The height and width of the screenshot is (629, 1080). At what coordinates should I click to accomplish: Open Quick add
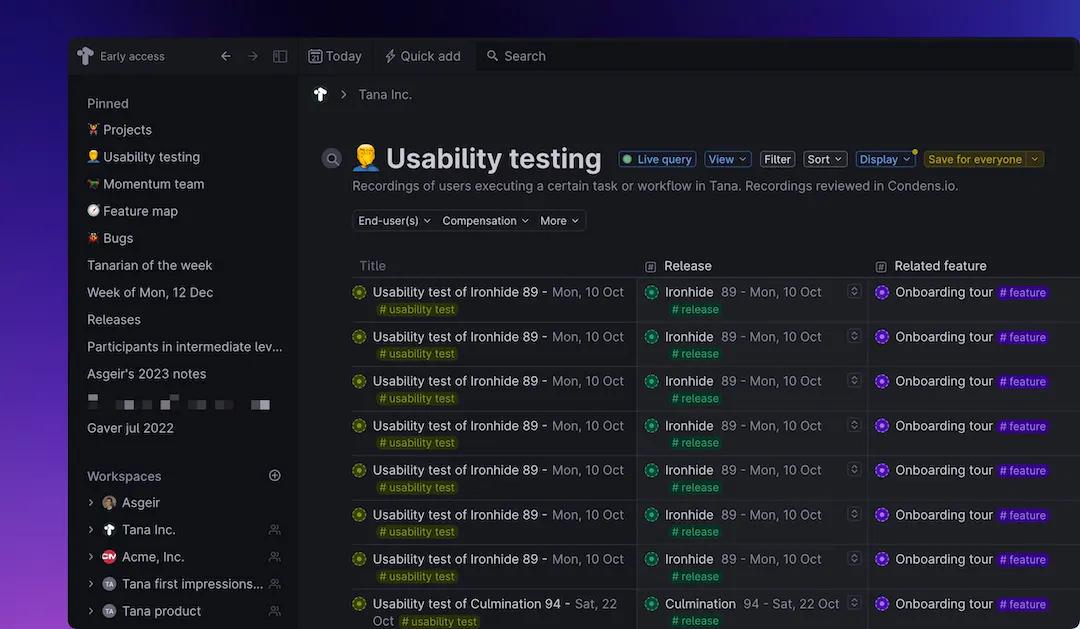pos(422,56)
